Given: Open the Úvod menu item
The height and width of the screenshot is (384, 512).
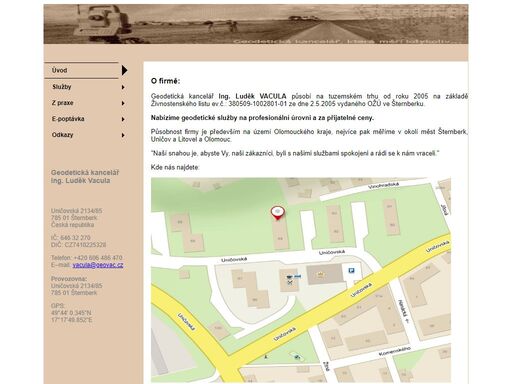Looking at the screenshot, I should pyautogui.click(x=60, y=70).
